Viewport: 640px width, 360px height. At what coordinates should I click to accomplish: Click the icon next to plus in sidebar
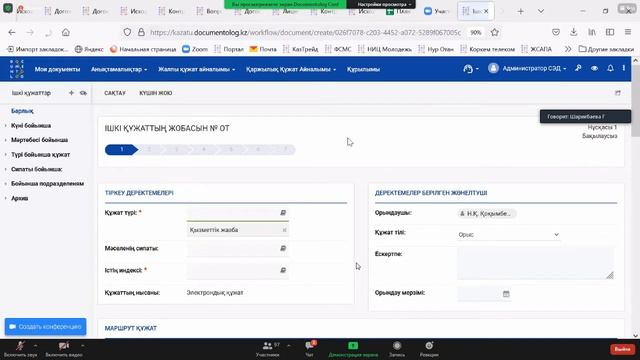tap(83, 93)
